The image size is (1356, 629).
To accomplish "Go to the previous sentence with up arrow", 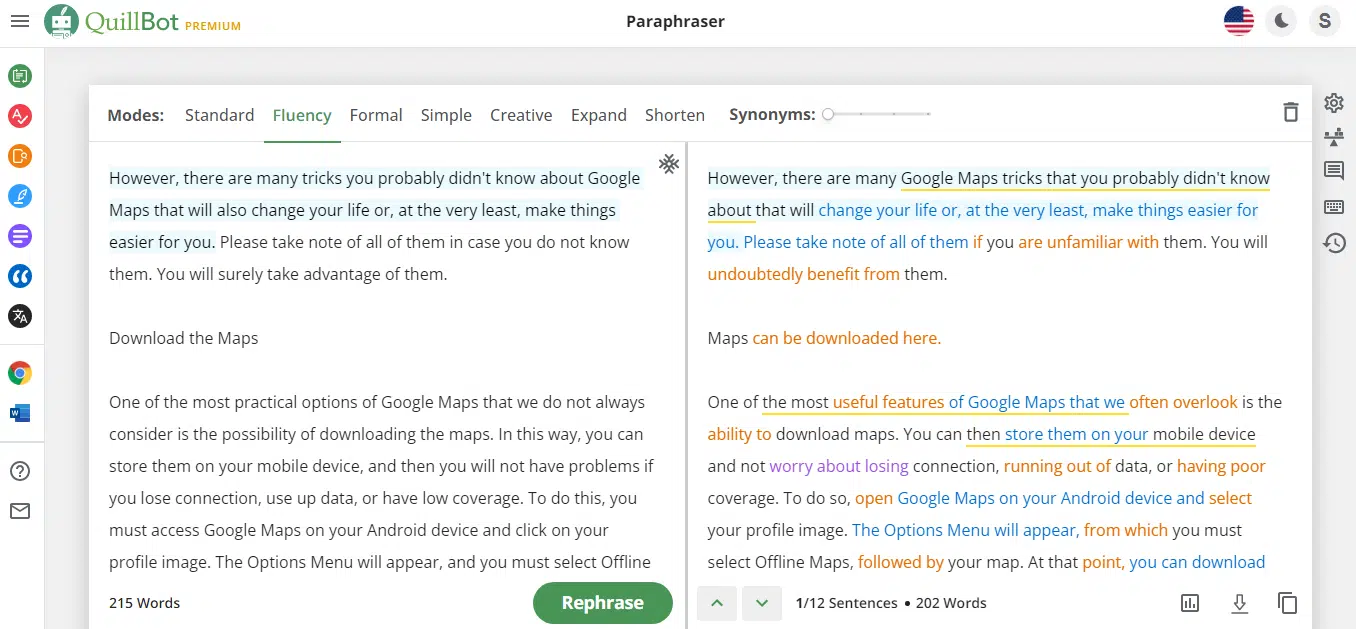I will (717, 602).
